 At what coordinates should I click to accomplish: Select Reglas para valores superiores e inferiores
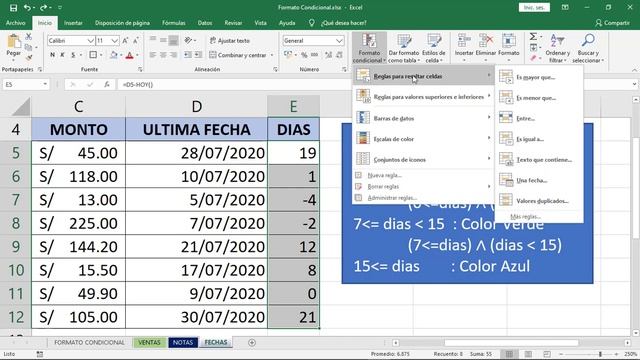click(423, 97)
